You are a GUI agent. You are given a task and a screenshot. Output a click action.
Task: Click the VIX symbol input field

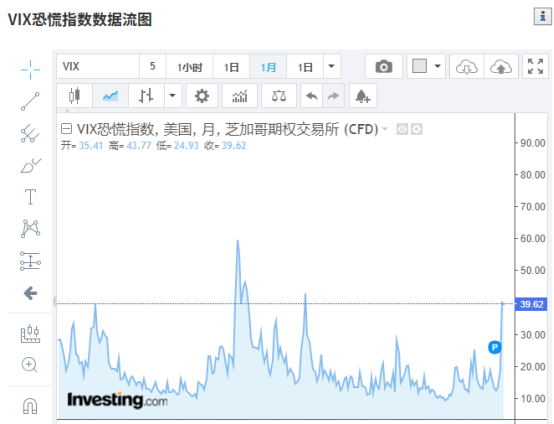tap(98, 66)
